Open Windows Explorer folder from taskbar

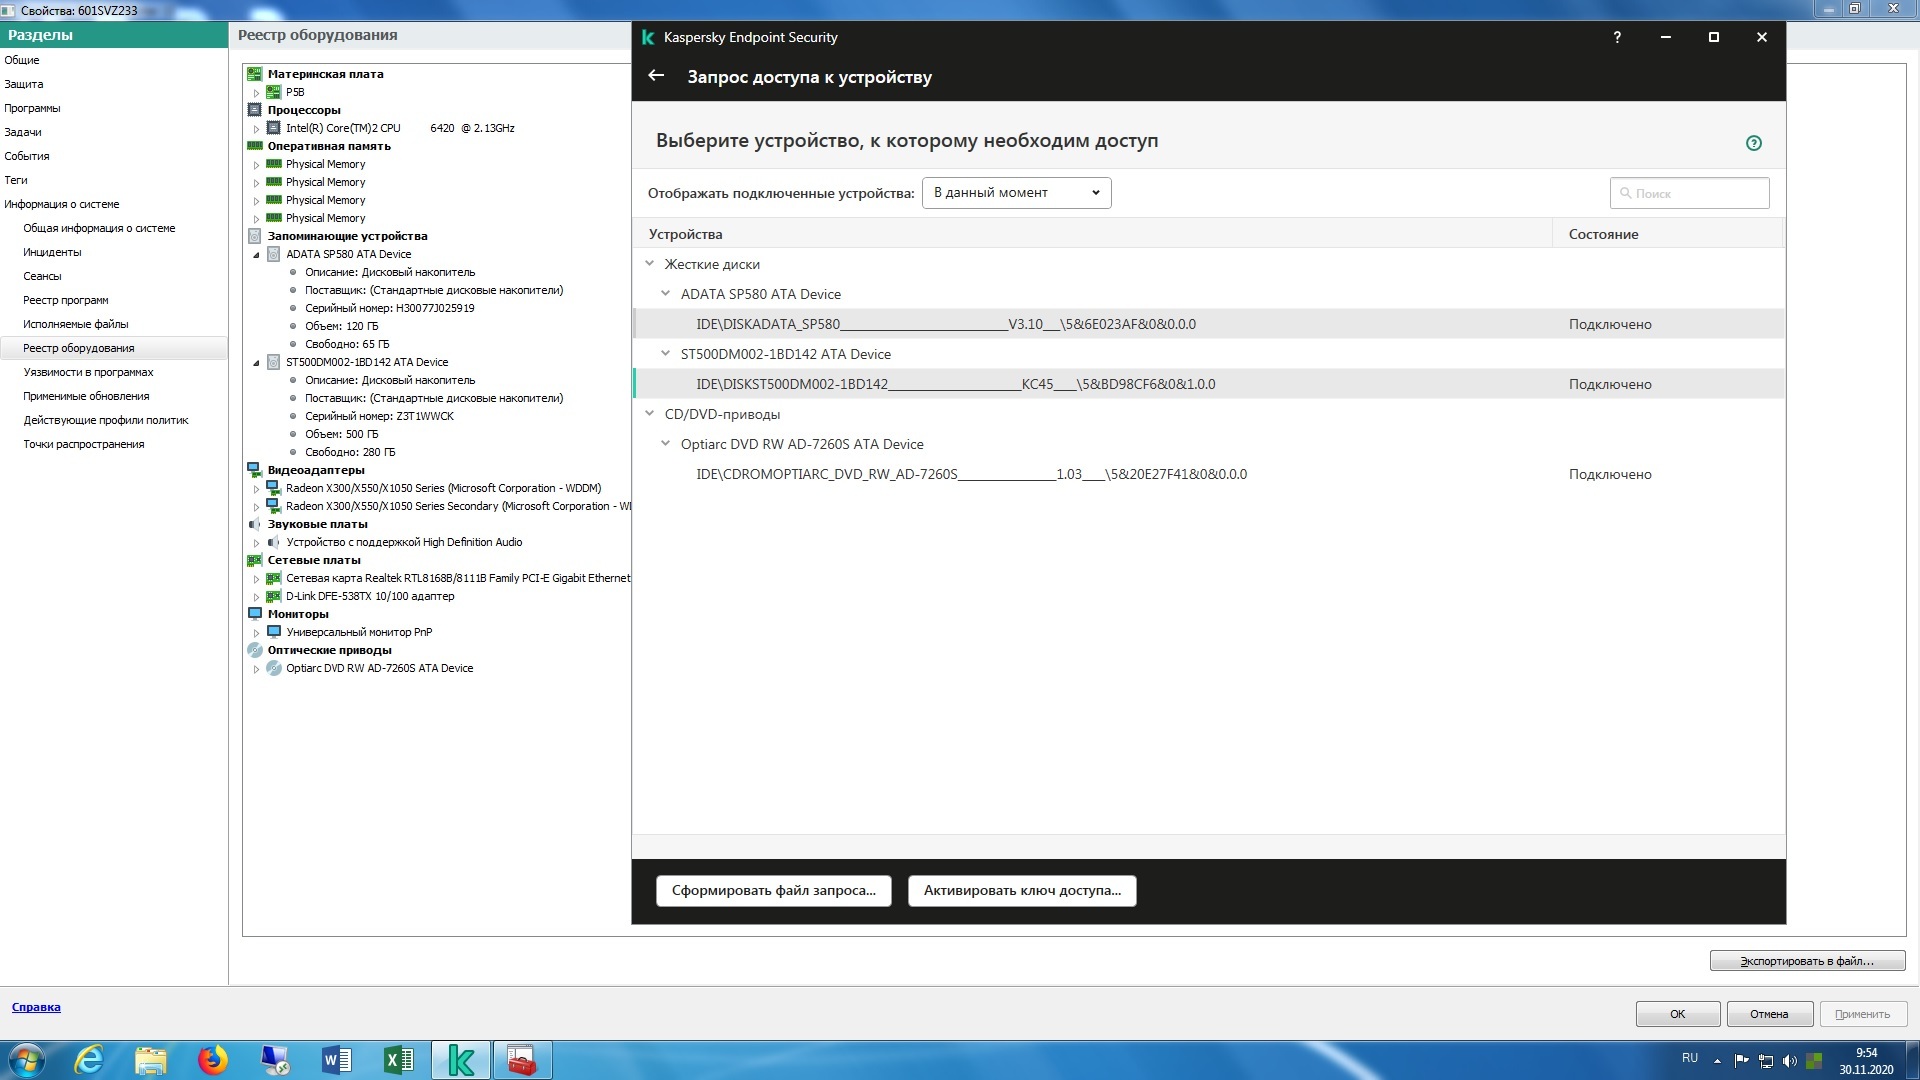tap(151, 1060)
